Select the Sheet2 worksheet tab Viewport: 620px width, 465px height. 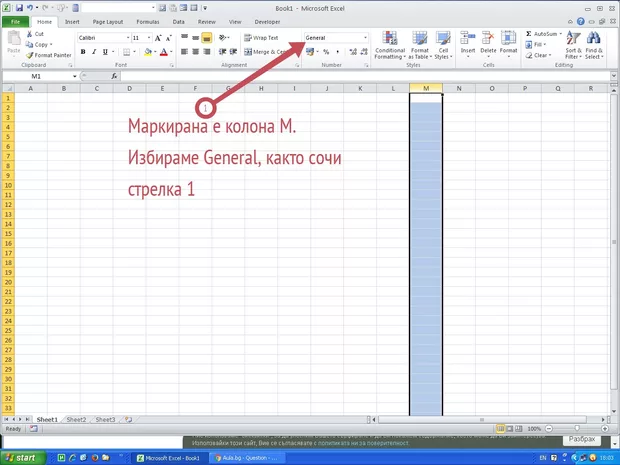tap(77, 420)
